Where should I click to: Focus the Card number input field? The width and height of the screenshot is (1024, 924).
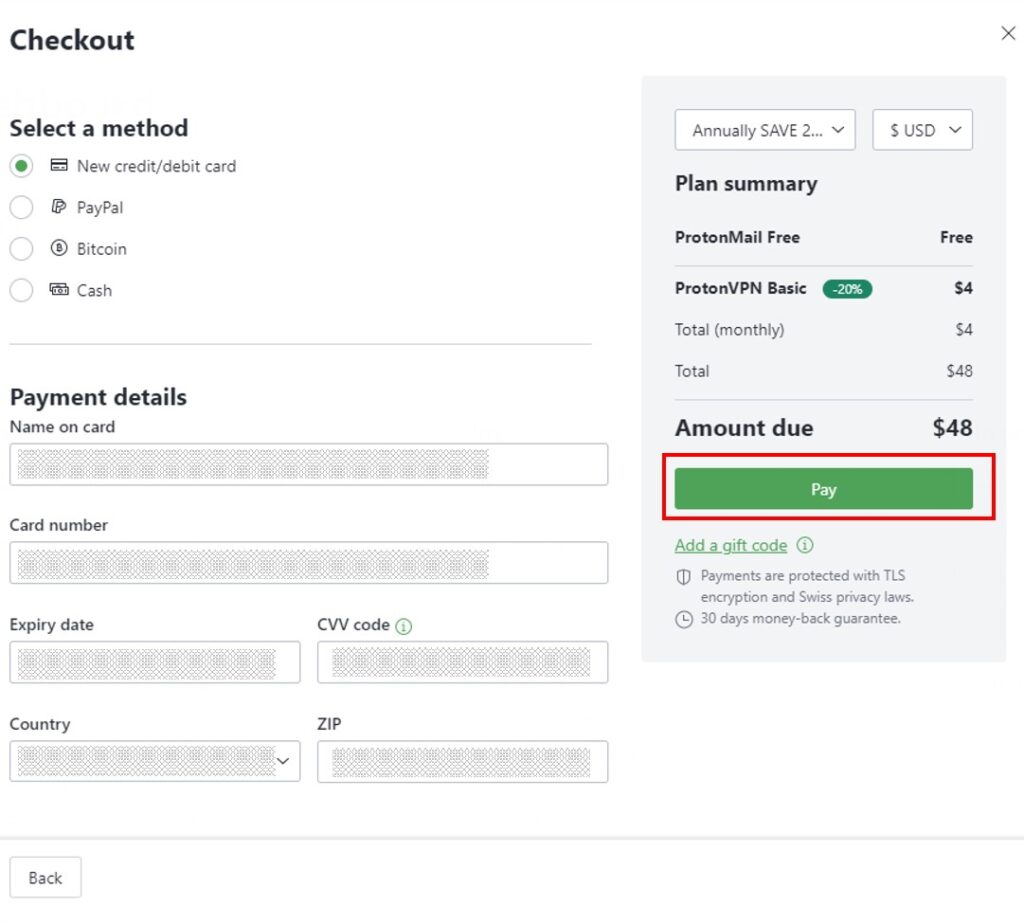point(308,563)
